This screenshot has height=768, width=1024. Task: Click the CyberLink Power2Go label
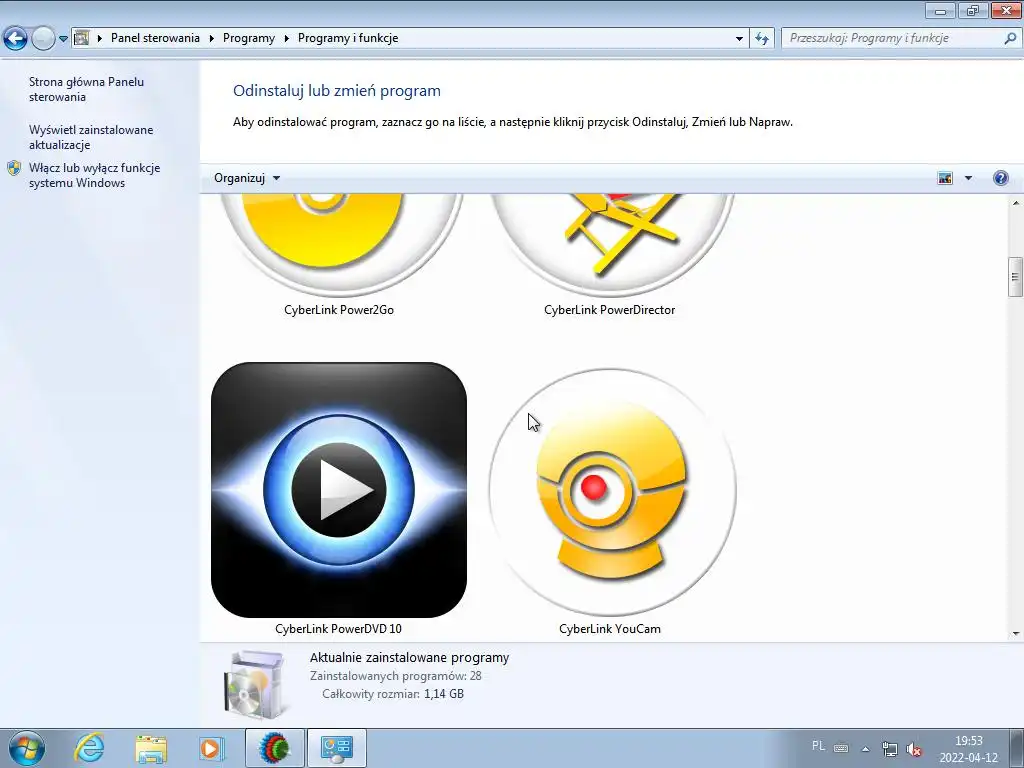339,310
